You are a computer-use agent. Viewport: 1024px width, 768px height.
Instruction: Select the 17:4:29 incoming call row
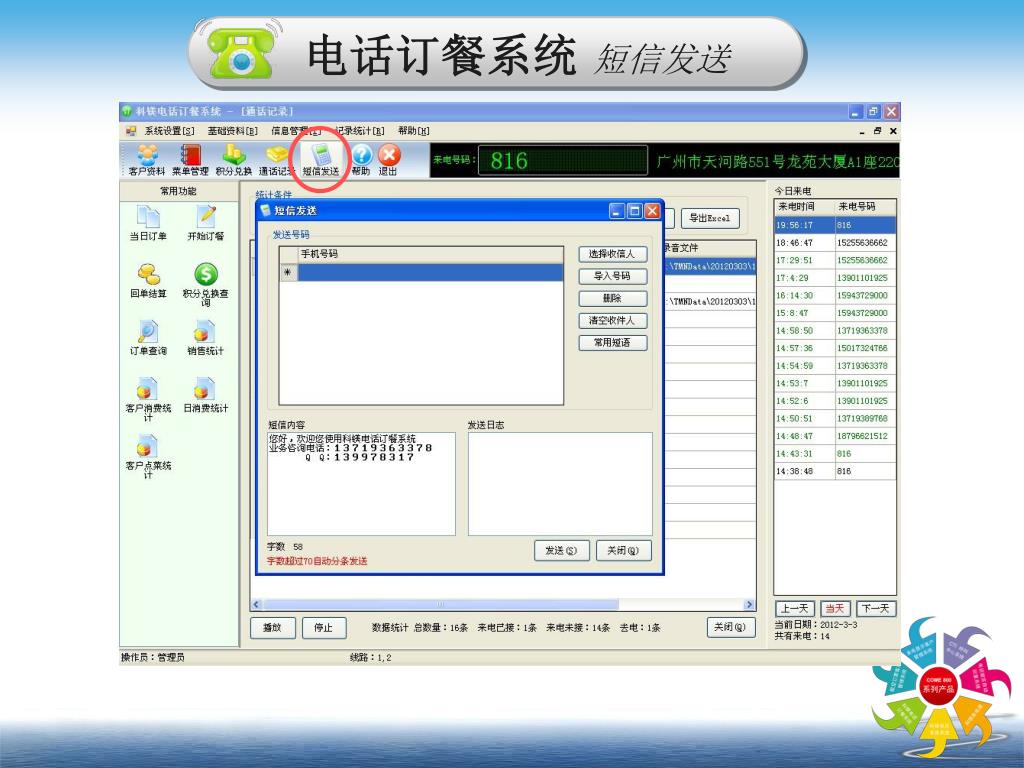point(835,278)
